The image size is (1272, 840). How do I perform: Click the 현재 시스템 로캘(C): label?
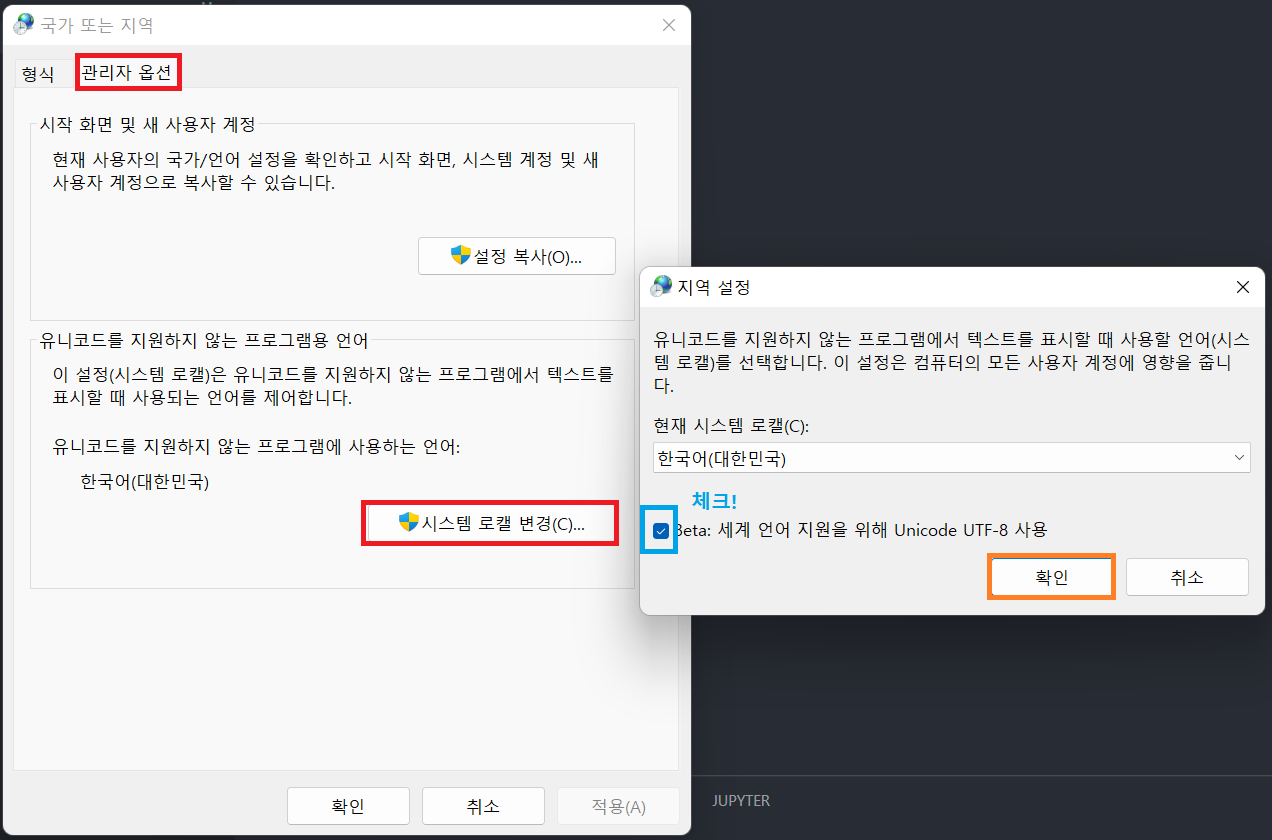pyautogui.click(x=731, y=426)
